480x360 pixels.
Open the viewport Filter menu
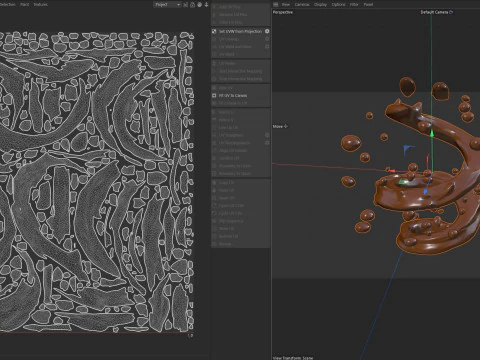pyautogui.click(x=354, y=5)
